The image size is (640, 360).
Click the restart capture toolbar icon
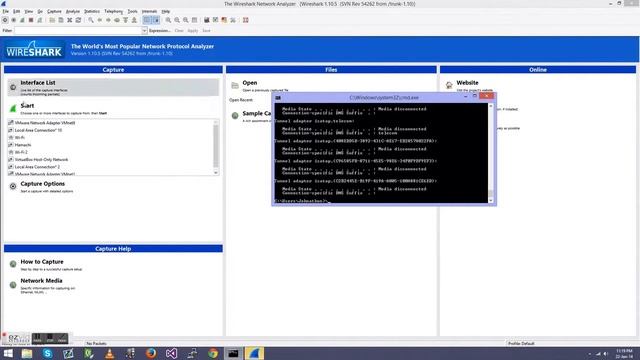click(40, 20)
